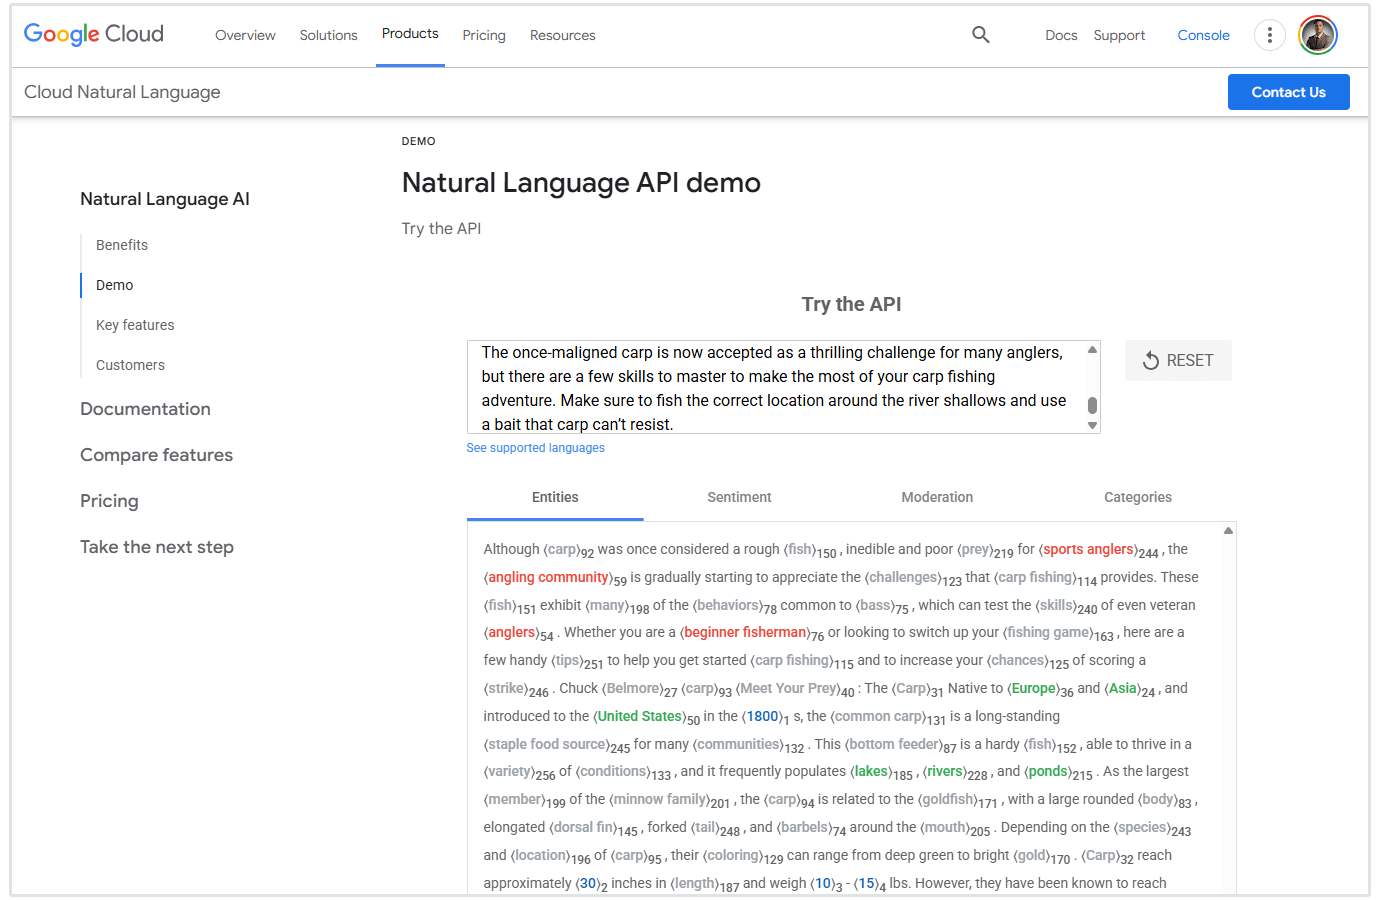The height and width of the screenshot is (900, 1380).
Task: Switch to the Moderation tab
Action: coord(937,497)
